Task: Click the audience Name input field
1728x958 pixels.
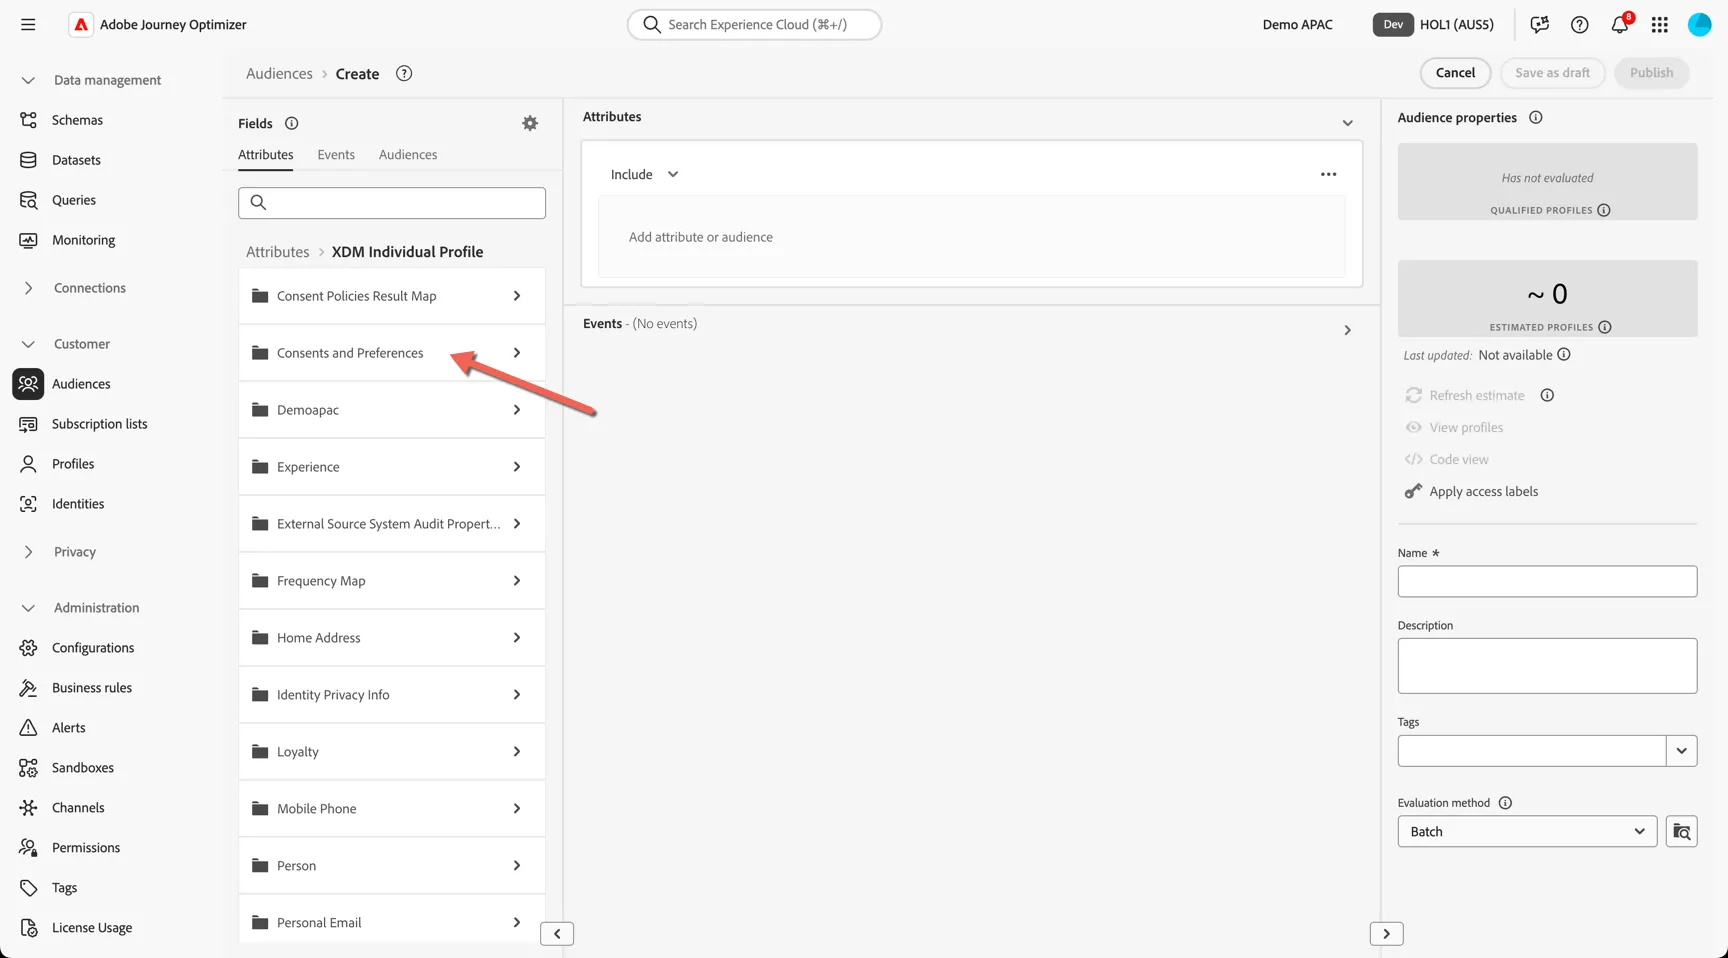Action: click(1547, 581)
